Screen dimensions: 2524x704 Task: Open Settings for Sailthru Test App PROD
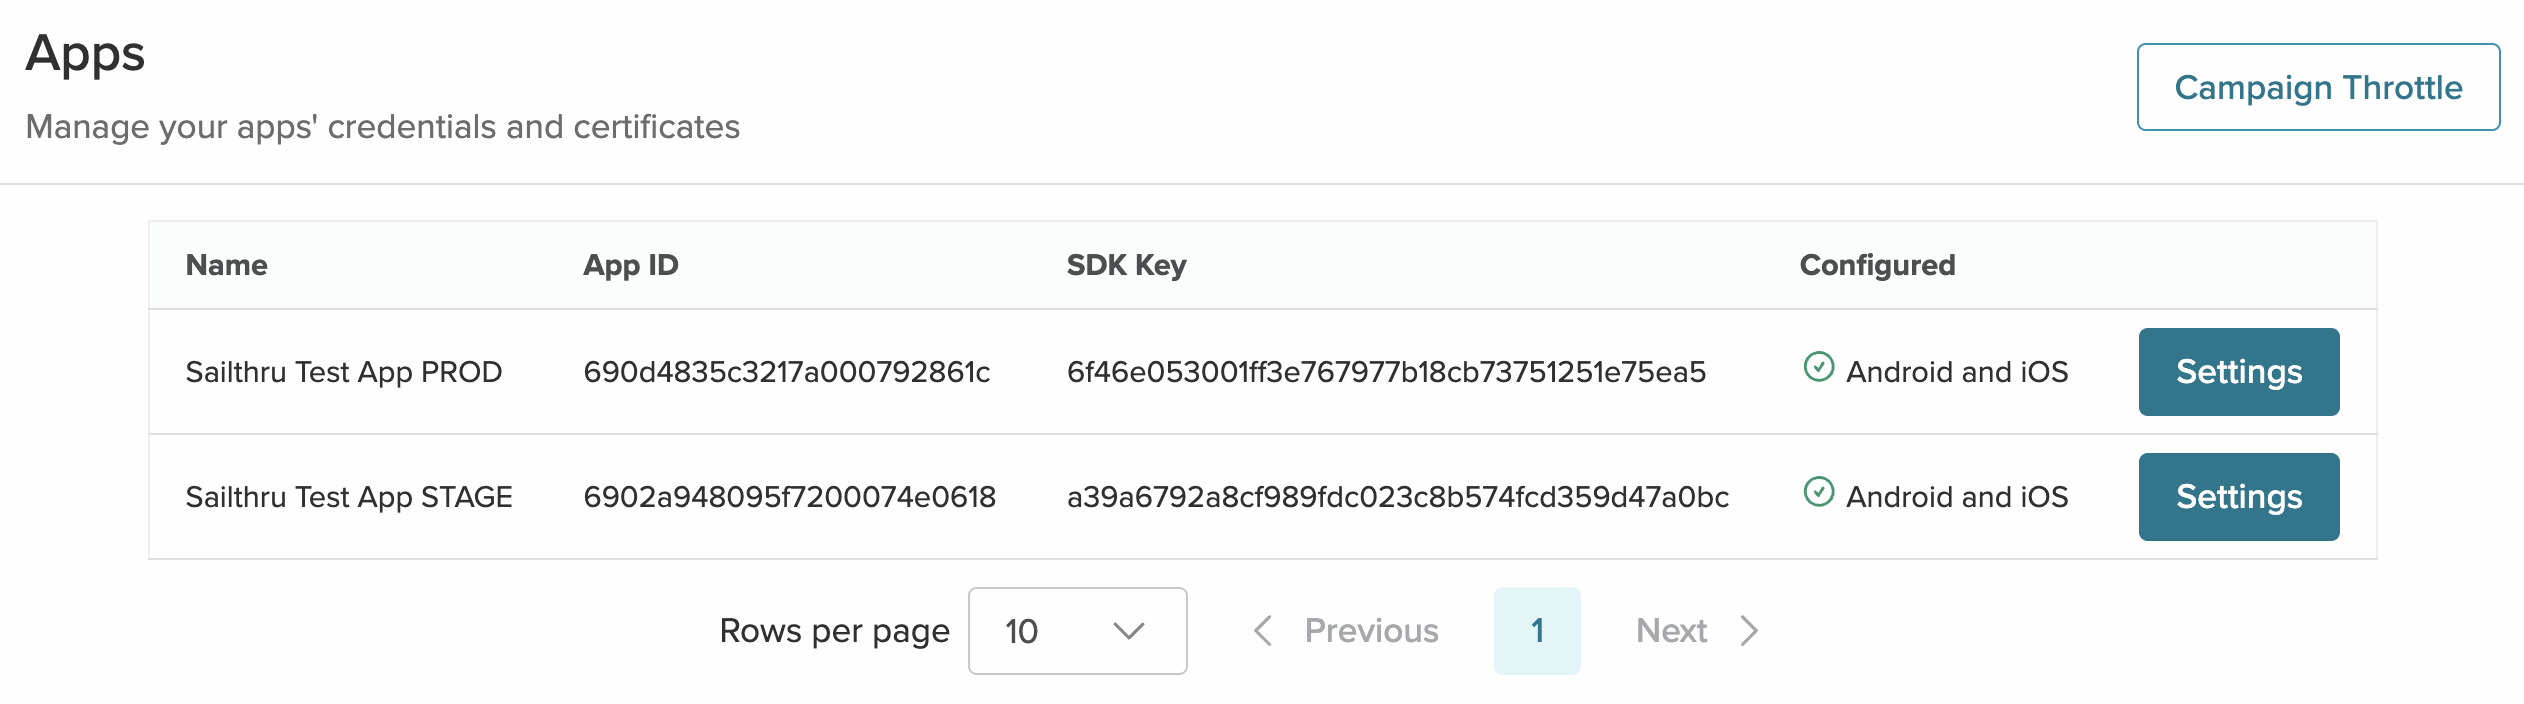point(2238,372)
